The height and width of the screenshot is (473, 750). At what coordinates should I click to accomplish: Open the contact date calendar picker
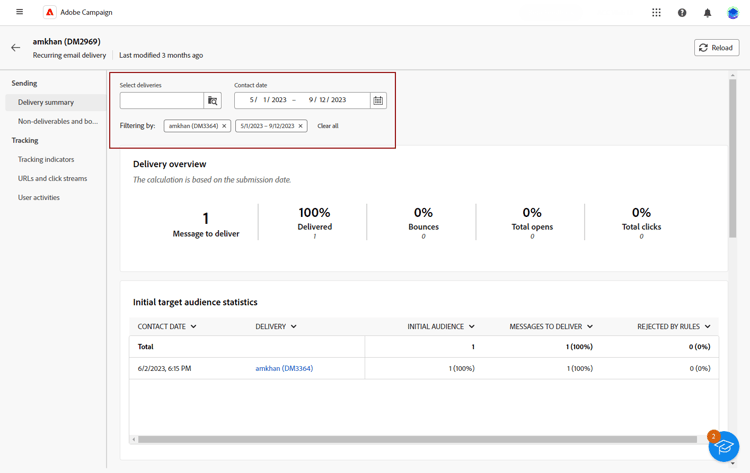[378, 100]
